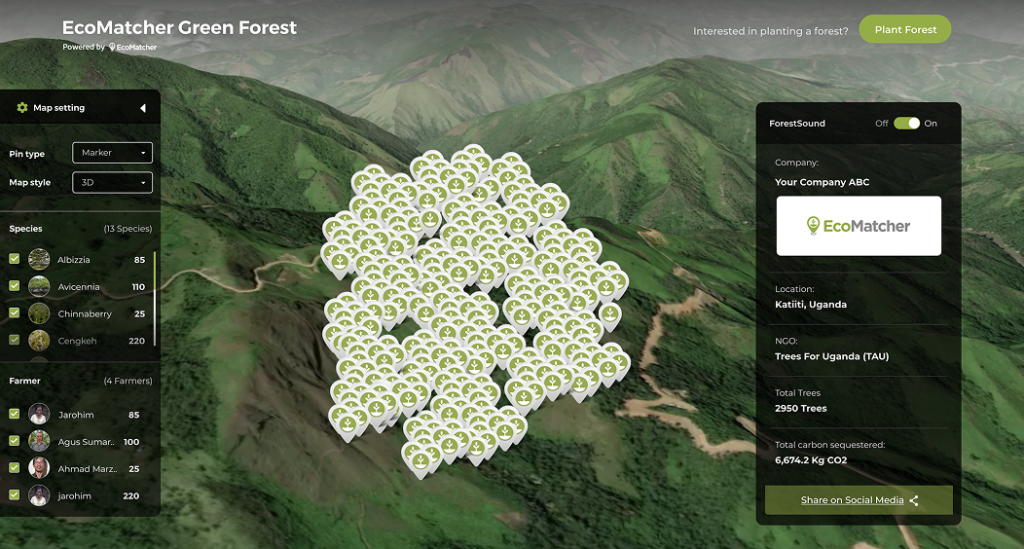Image resolution: width=1024 pixels, height=549 pixels.
Task: Collapse the Map setting panel arrow
Action: click(x=142, y=108)
